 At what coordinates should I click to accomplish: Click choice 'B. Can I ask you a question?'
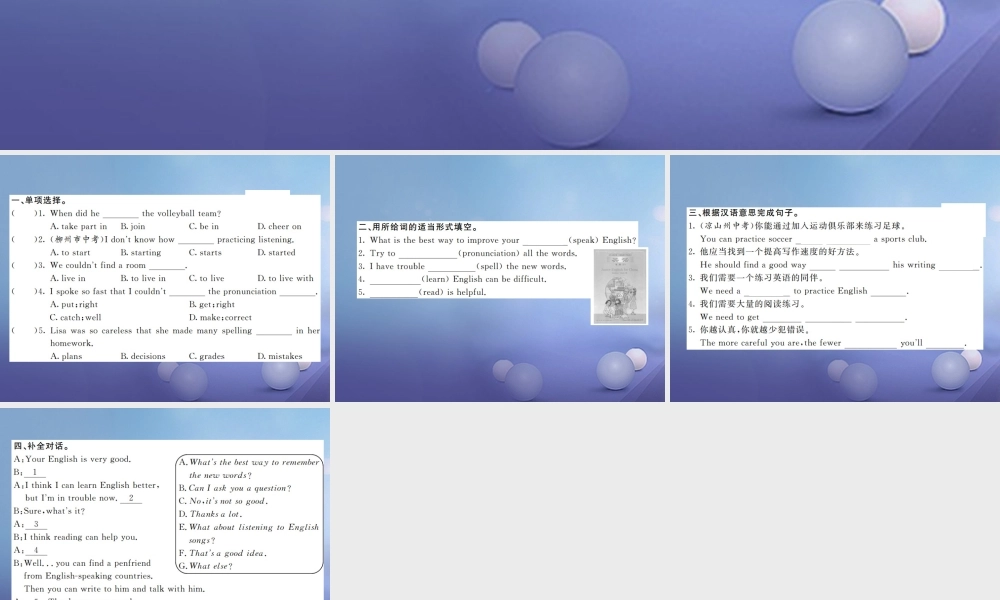click(x=235, y=488)
